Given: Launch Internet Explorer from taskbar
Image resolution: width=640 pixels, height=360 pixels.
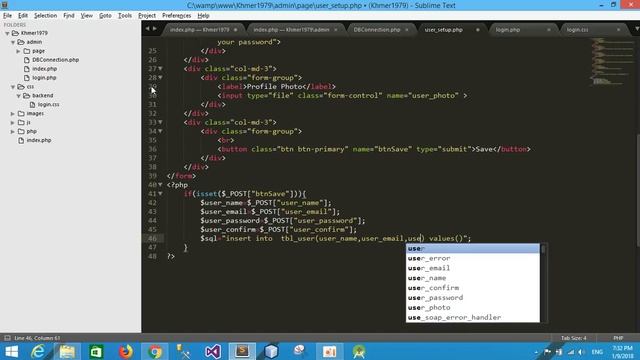Looking at the screenshot, I should coord(38,351).
